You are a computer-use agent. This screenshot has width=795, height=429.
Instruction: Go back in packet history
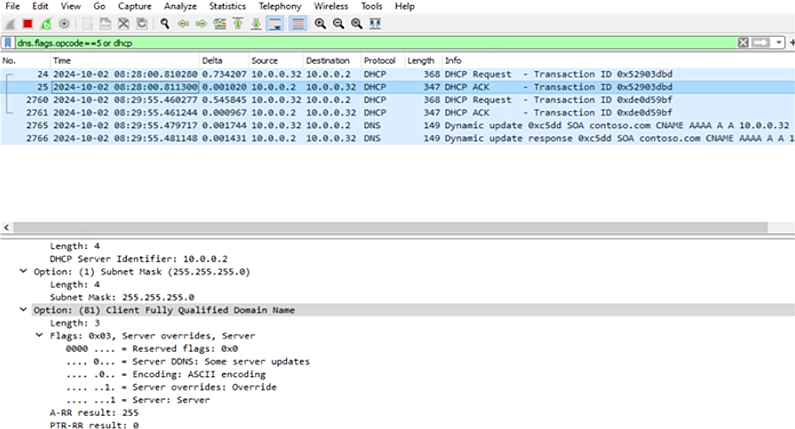tap(183, 24)
